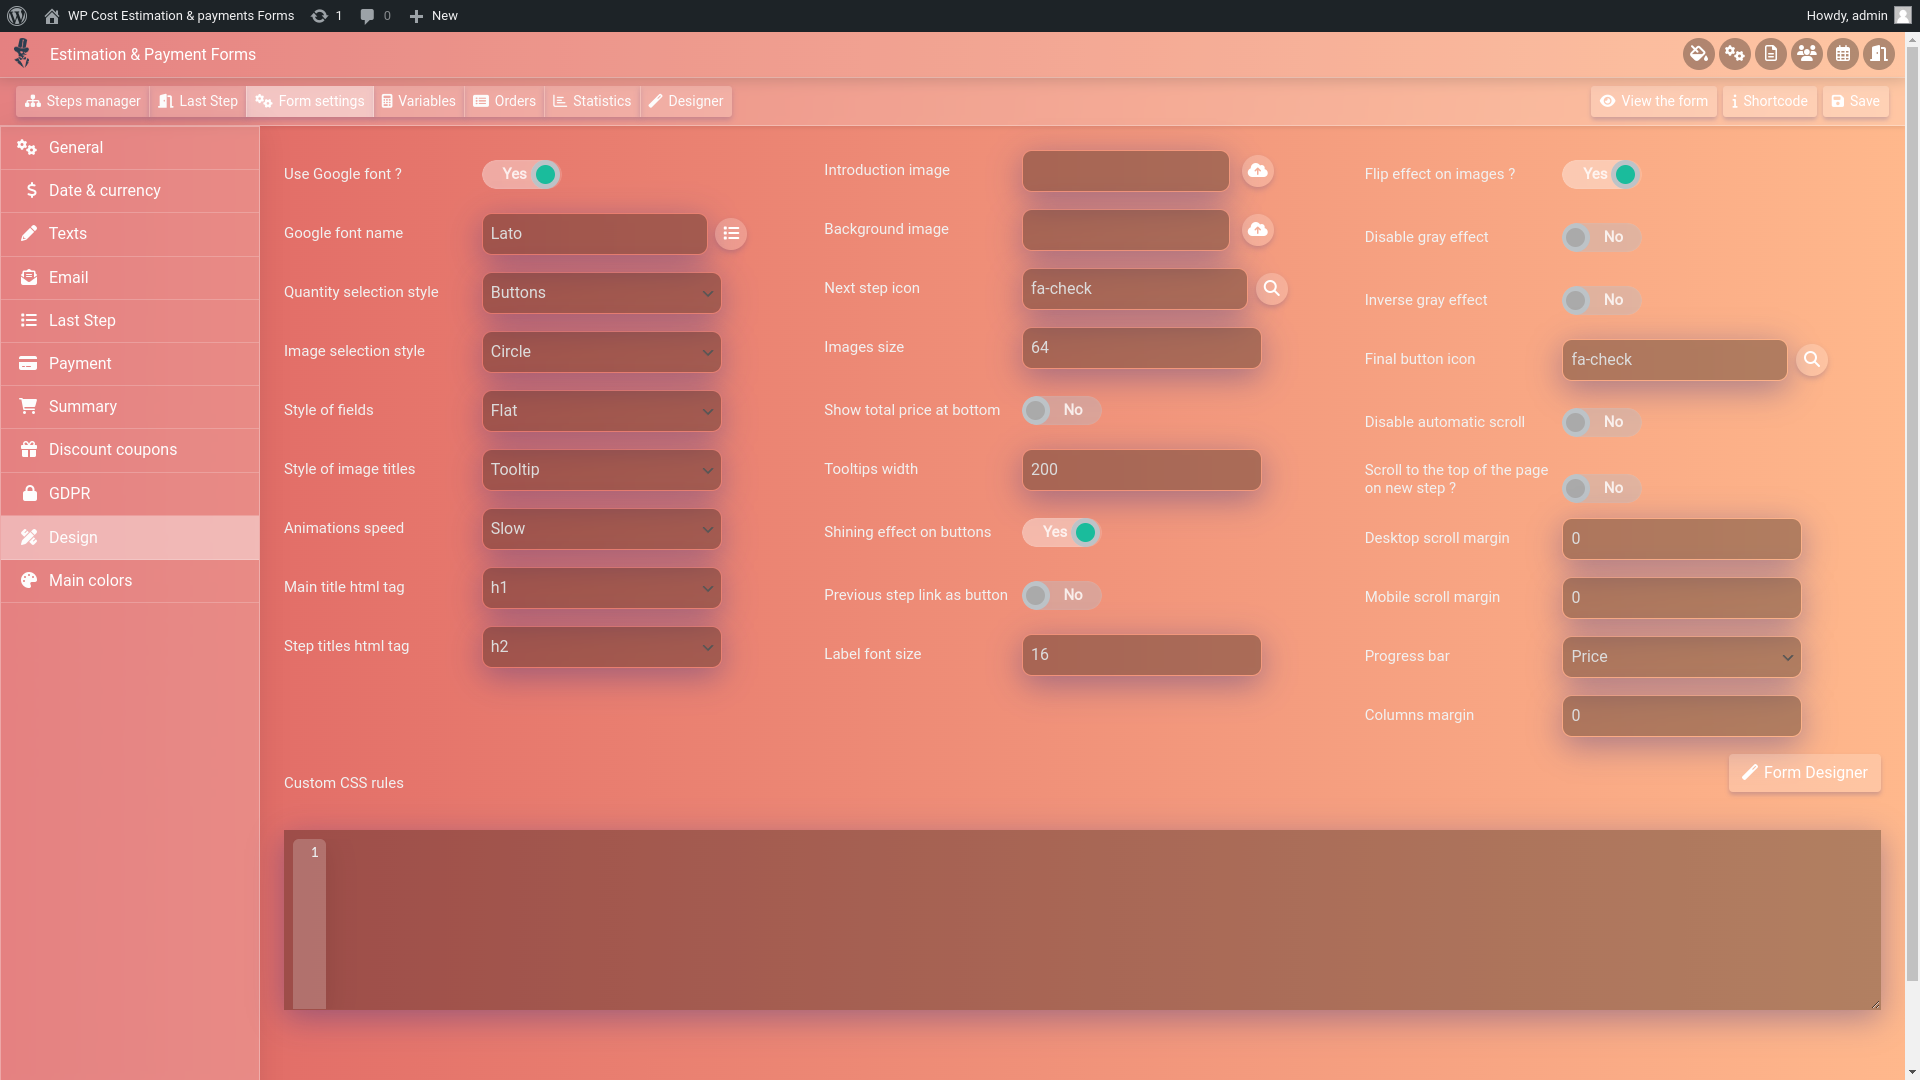Click search icon beside Final button icon field
The image size is (1920, 1080).
coord(1811,360)
